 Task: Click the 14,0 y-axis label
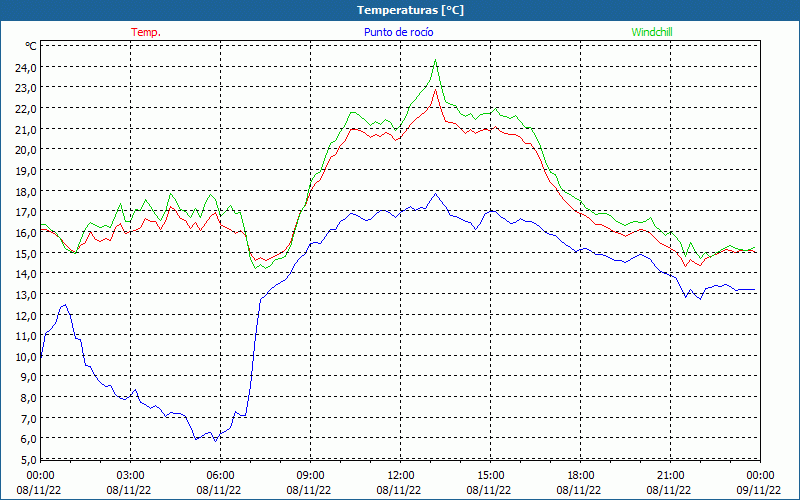coord(26,274)
